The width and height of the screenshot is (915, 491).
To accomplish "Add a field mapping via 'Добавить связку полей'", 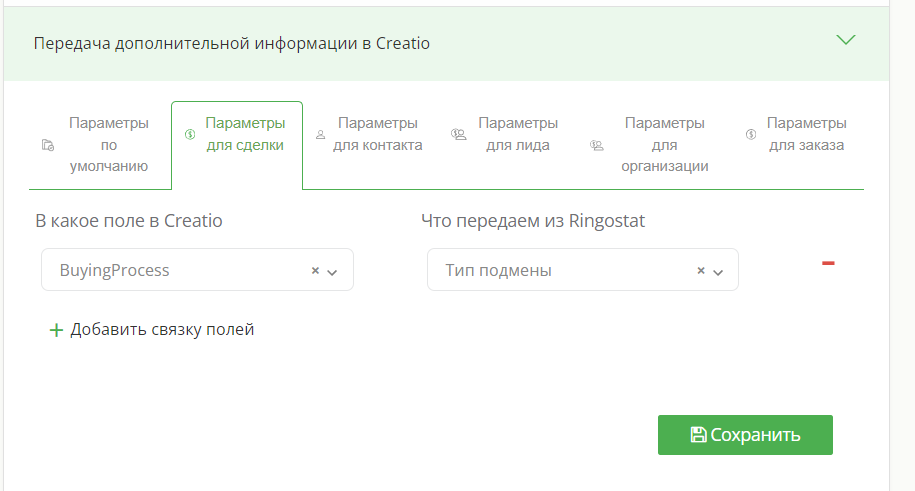I will click(x=152, y=330).
